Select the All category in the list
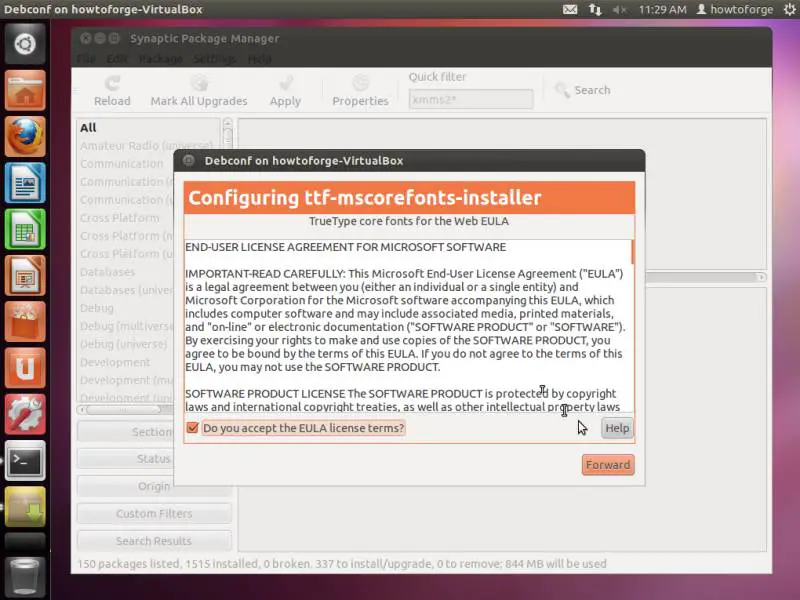800x600 pixels. [x=89, y=128]
